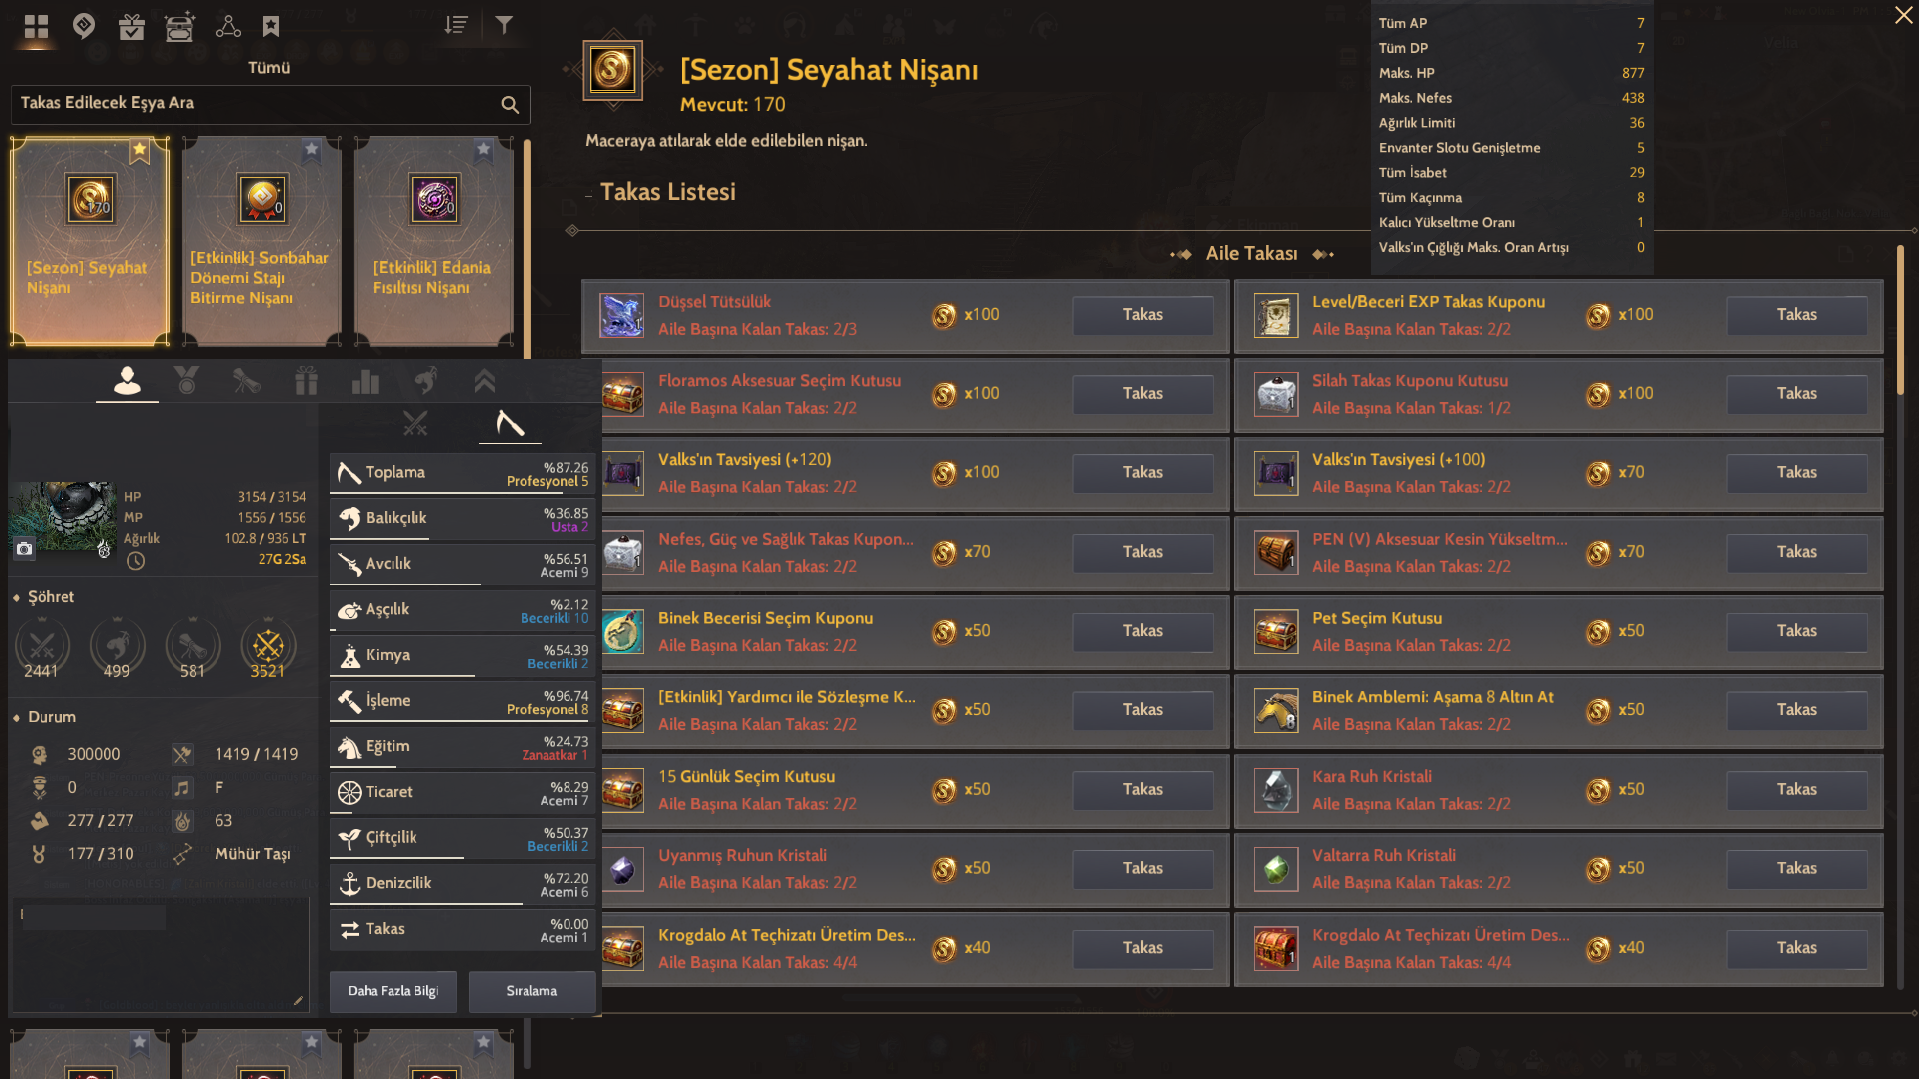This screenshot has width=1919, height=1079.
Task: Toggle favorite star on Sezon Seyahat Nişanı card
Action: pyautogui.click(x=139, y=151)
